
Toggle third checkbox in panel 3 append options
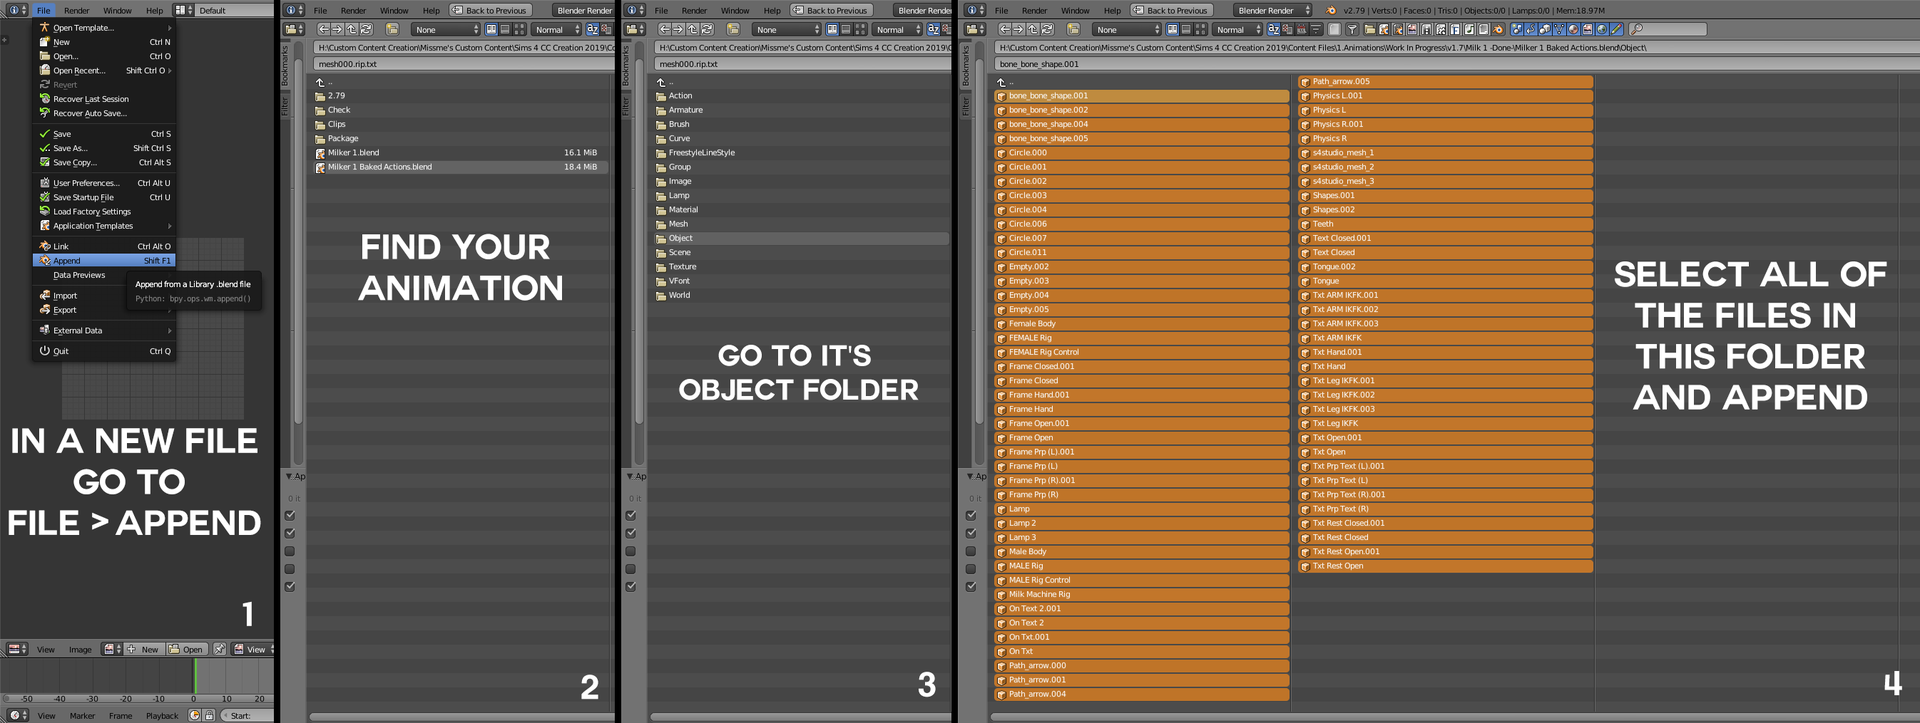(631, 551)
